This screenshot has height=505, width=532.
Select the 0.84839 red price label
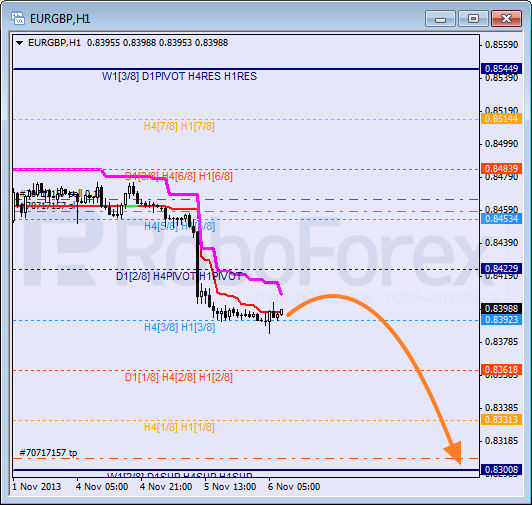(501, 169)
